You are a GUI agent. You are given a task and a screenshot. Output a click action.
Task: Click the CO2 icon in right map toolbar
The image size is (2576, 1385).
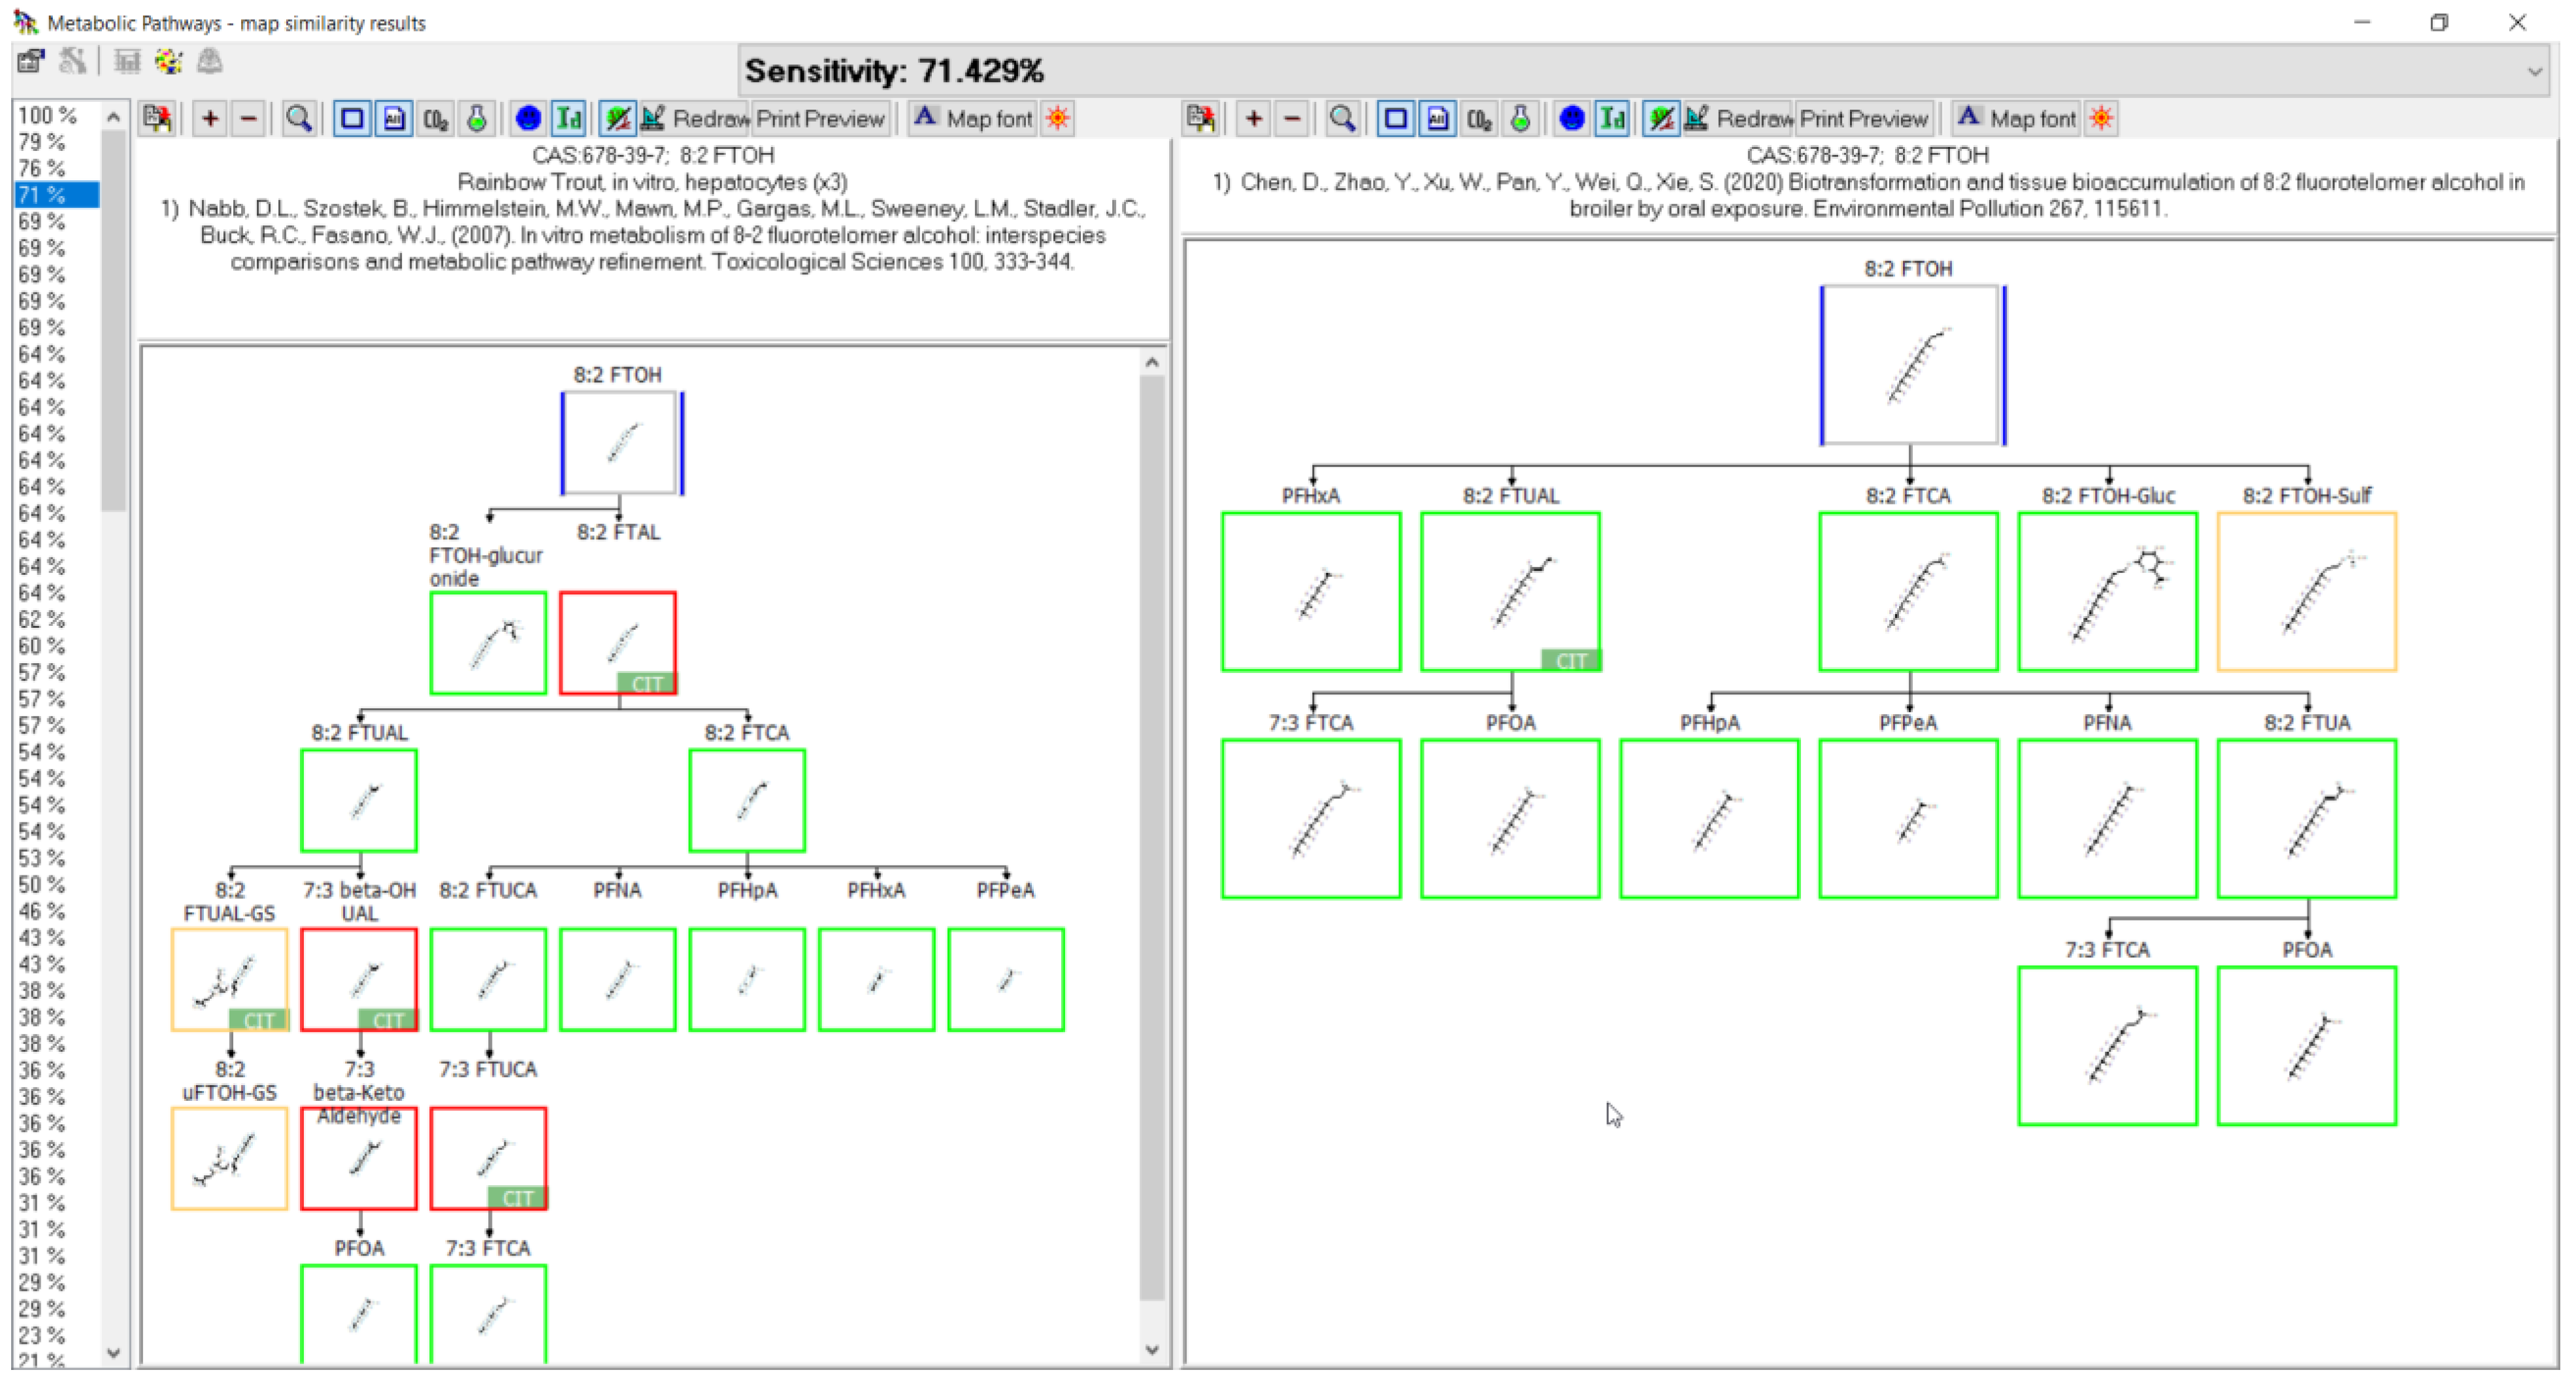[x=1479, y=119]
